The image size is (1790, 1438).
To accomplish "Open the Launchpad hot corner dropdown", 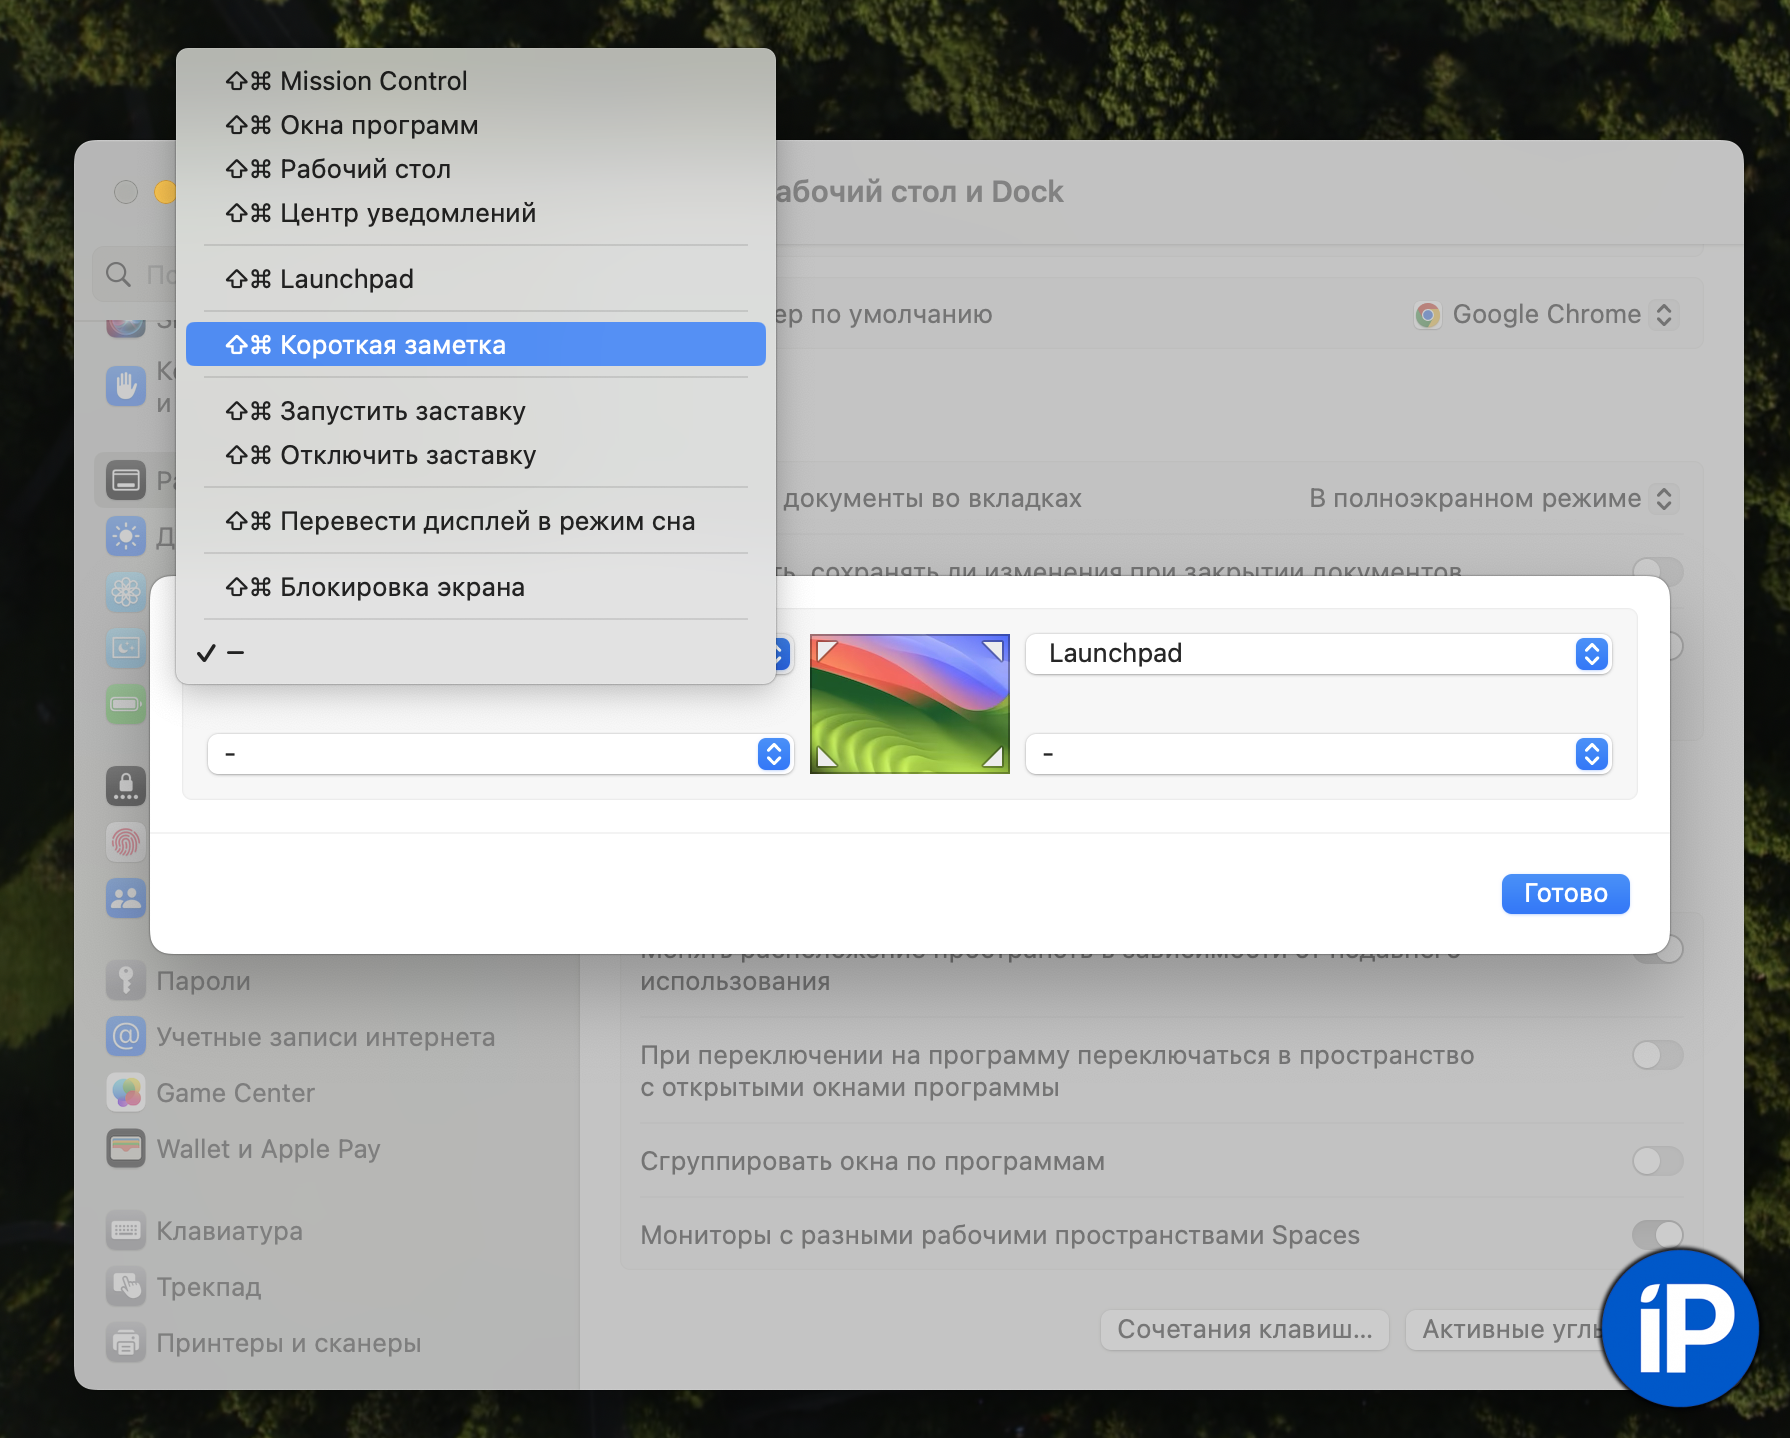I will [x=1318, y=654].
